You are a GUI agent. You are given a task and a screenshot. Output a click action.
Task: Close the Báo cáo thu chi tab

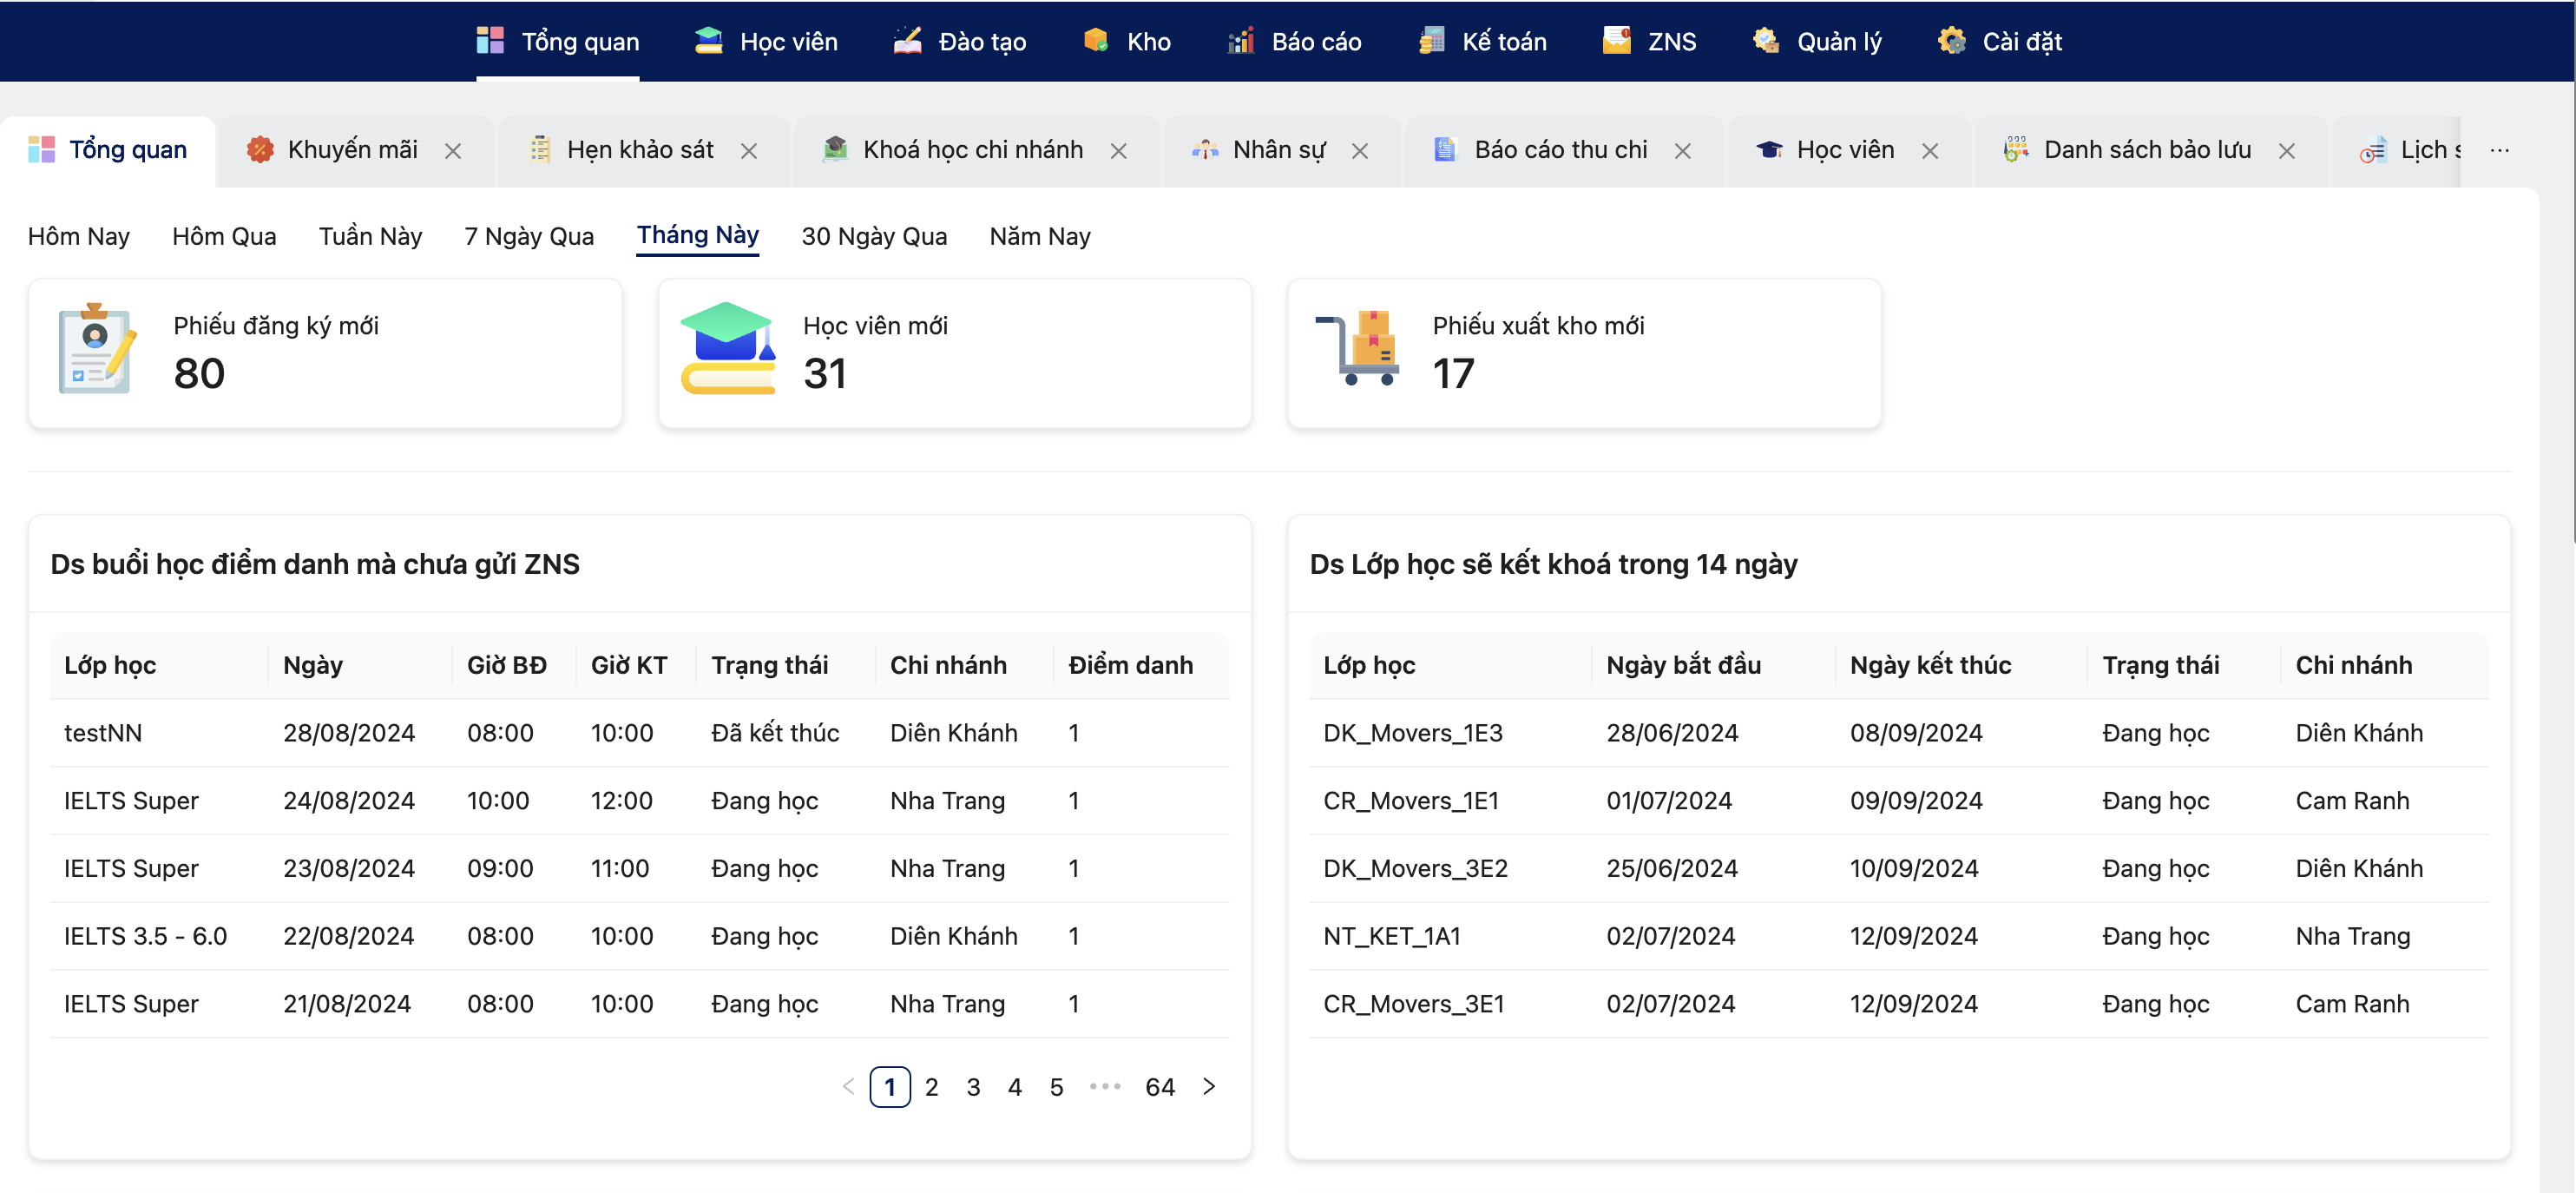point(1683,151)
